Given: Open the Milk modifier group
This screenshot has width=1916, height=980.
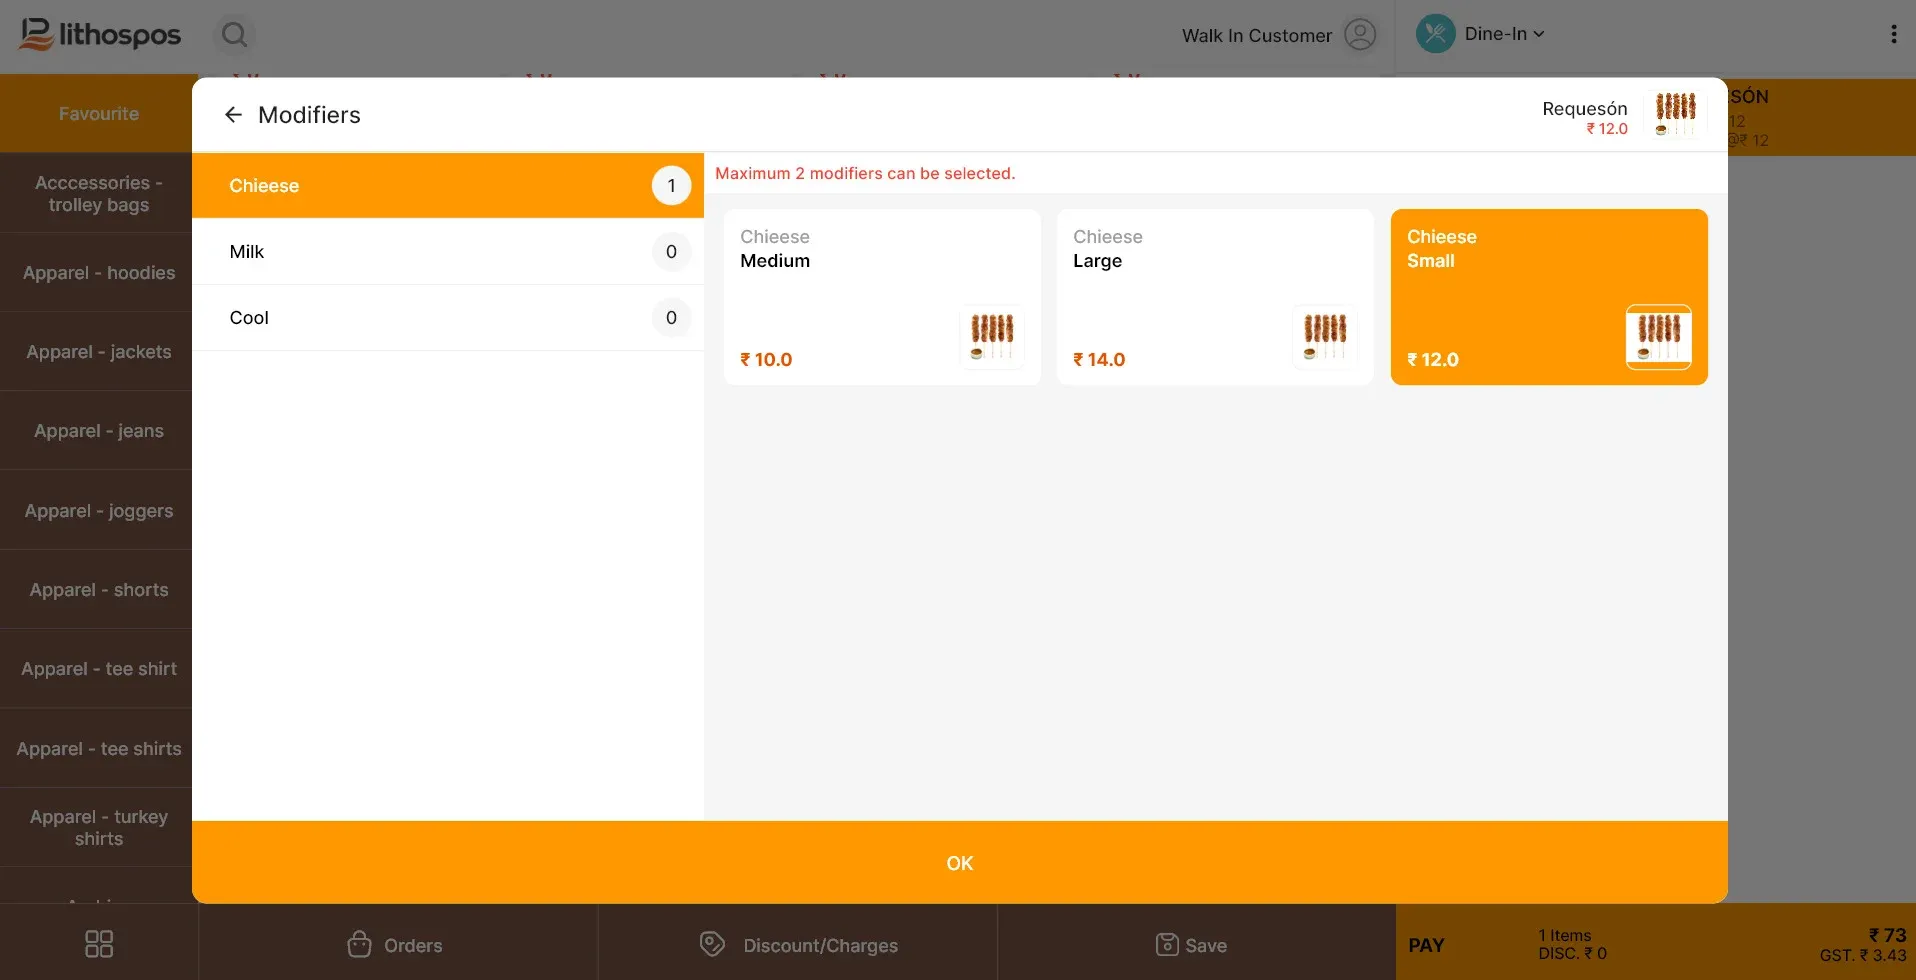Looking at the screenshot, I should (448, 252).
